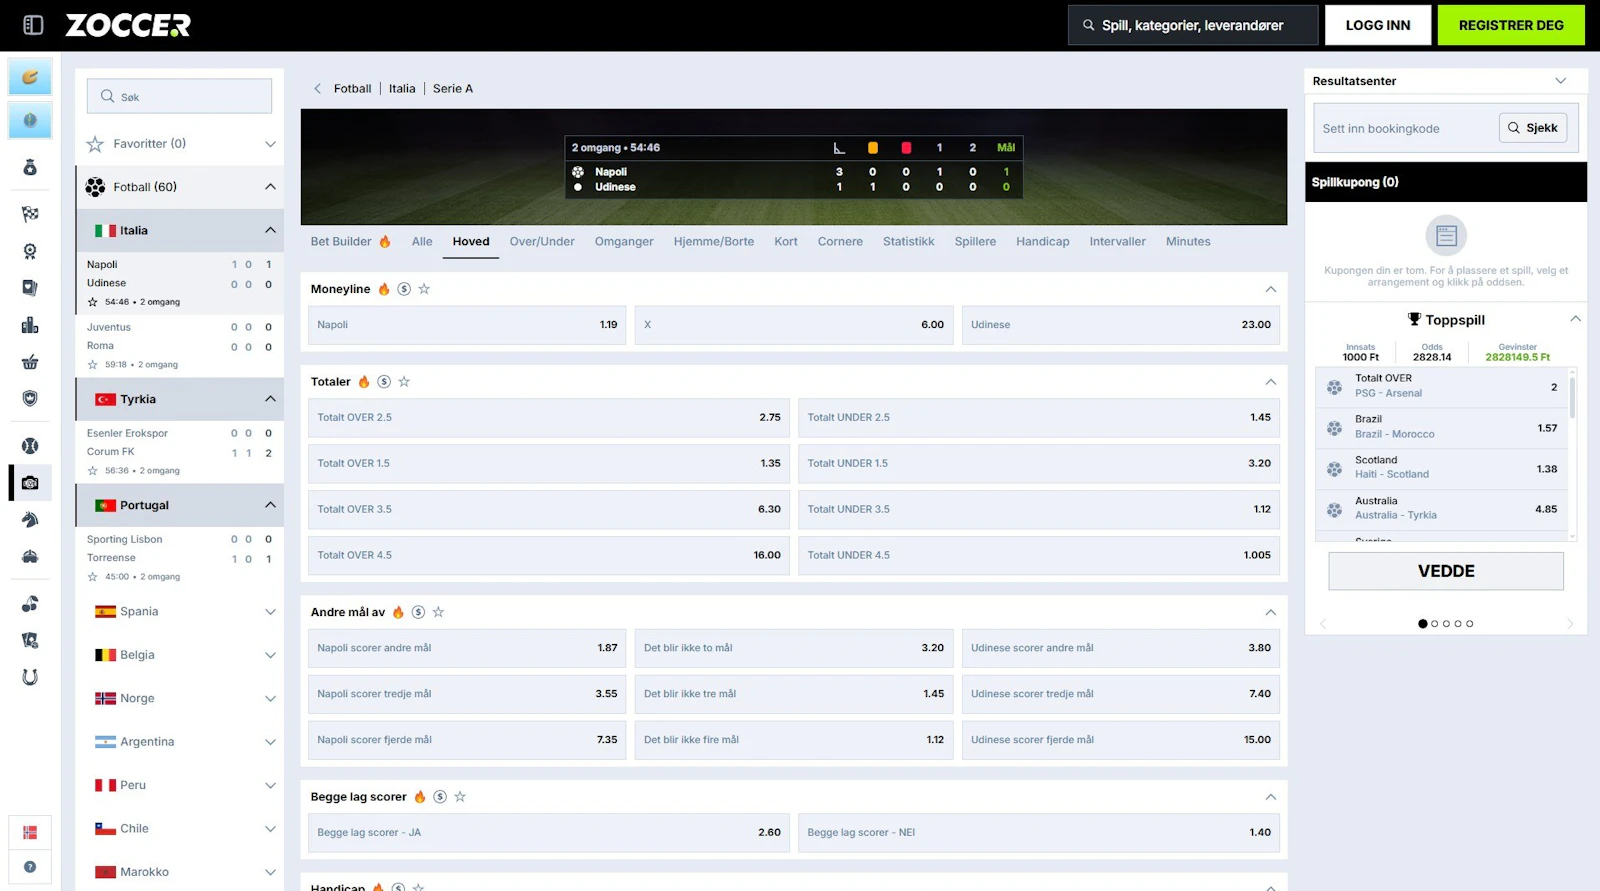Open the podium rankings icon in the sidebar
The image size is (1600, 891).
tap(30, 325)
